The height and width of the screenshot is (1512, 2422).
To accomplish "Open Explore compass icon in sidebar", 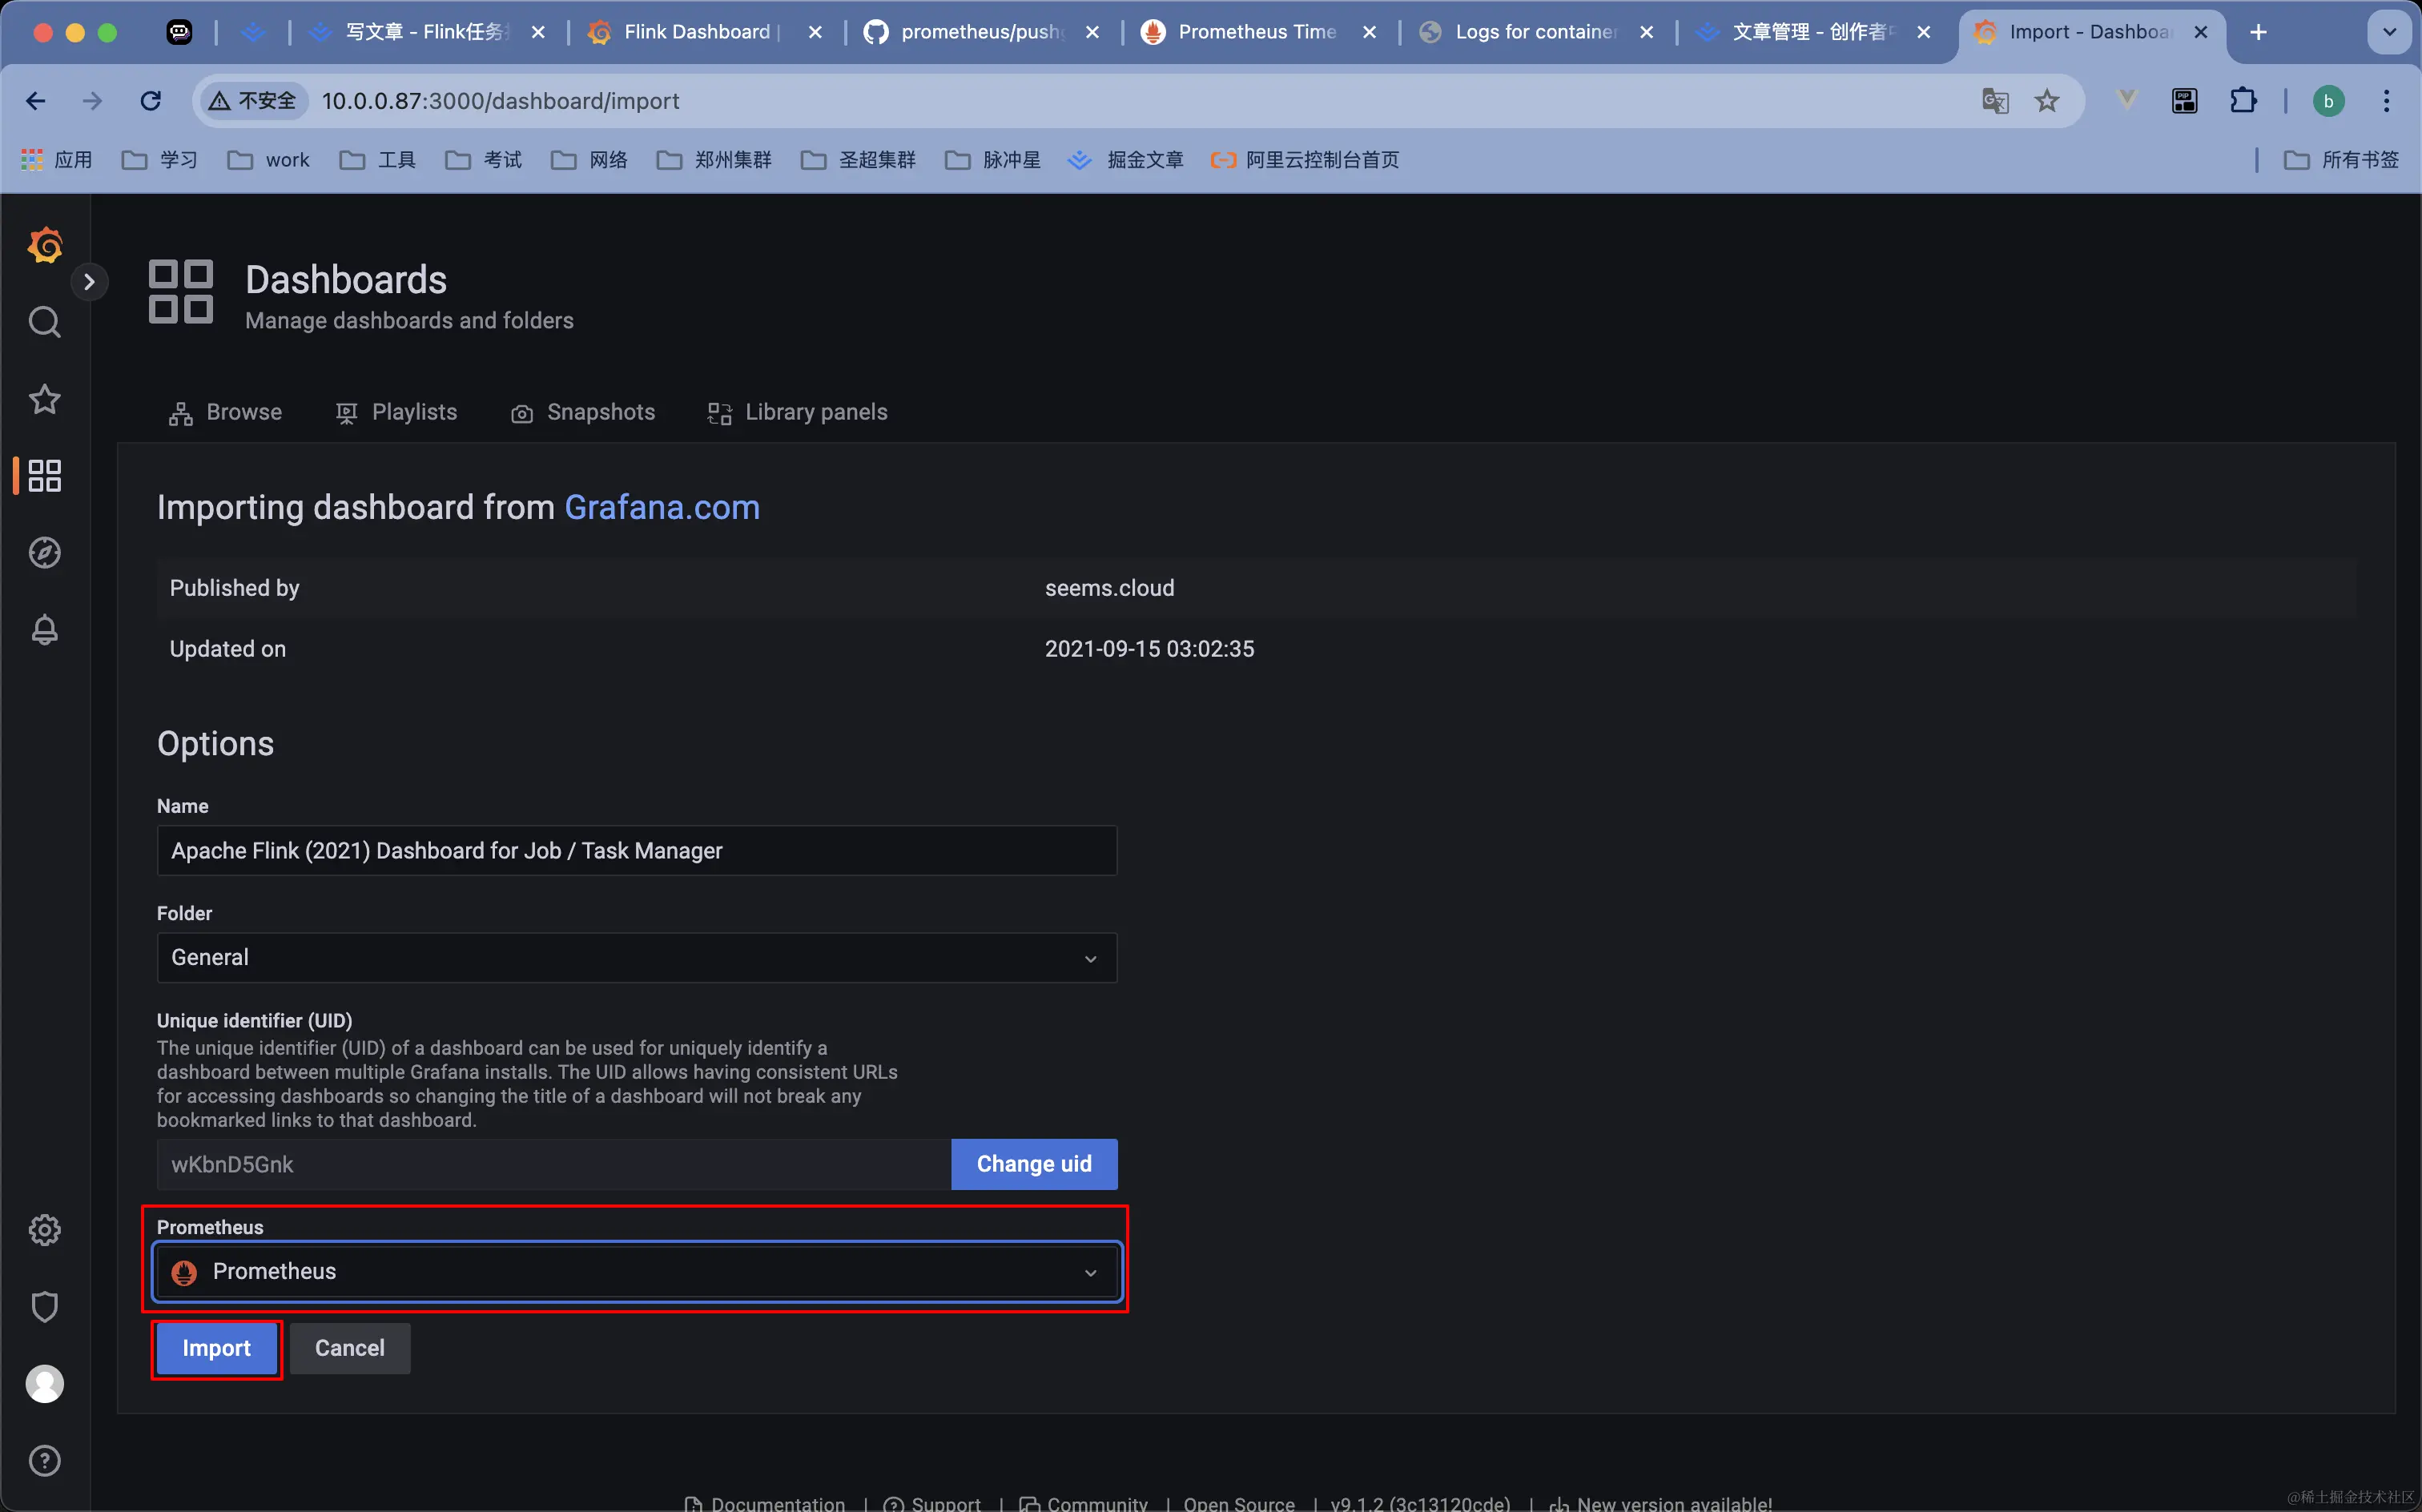I will pyautogui.click(x=44, y=552).
